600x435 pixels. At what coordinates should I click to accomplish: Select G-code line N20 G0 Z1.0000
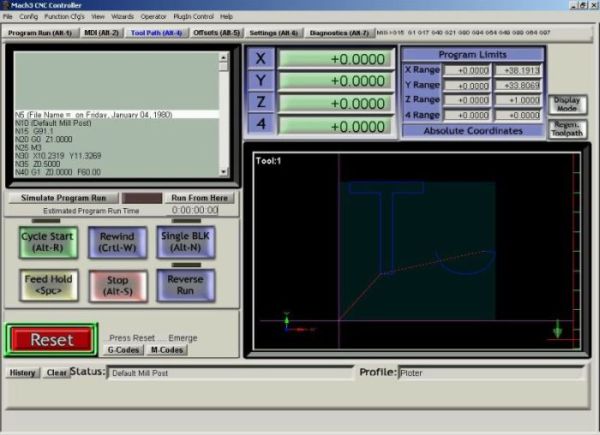tap(116, 139)
